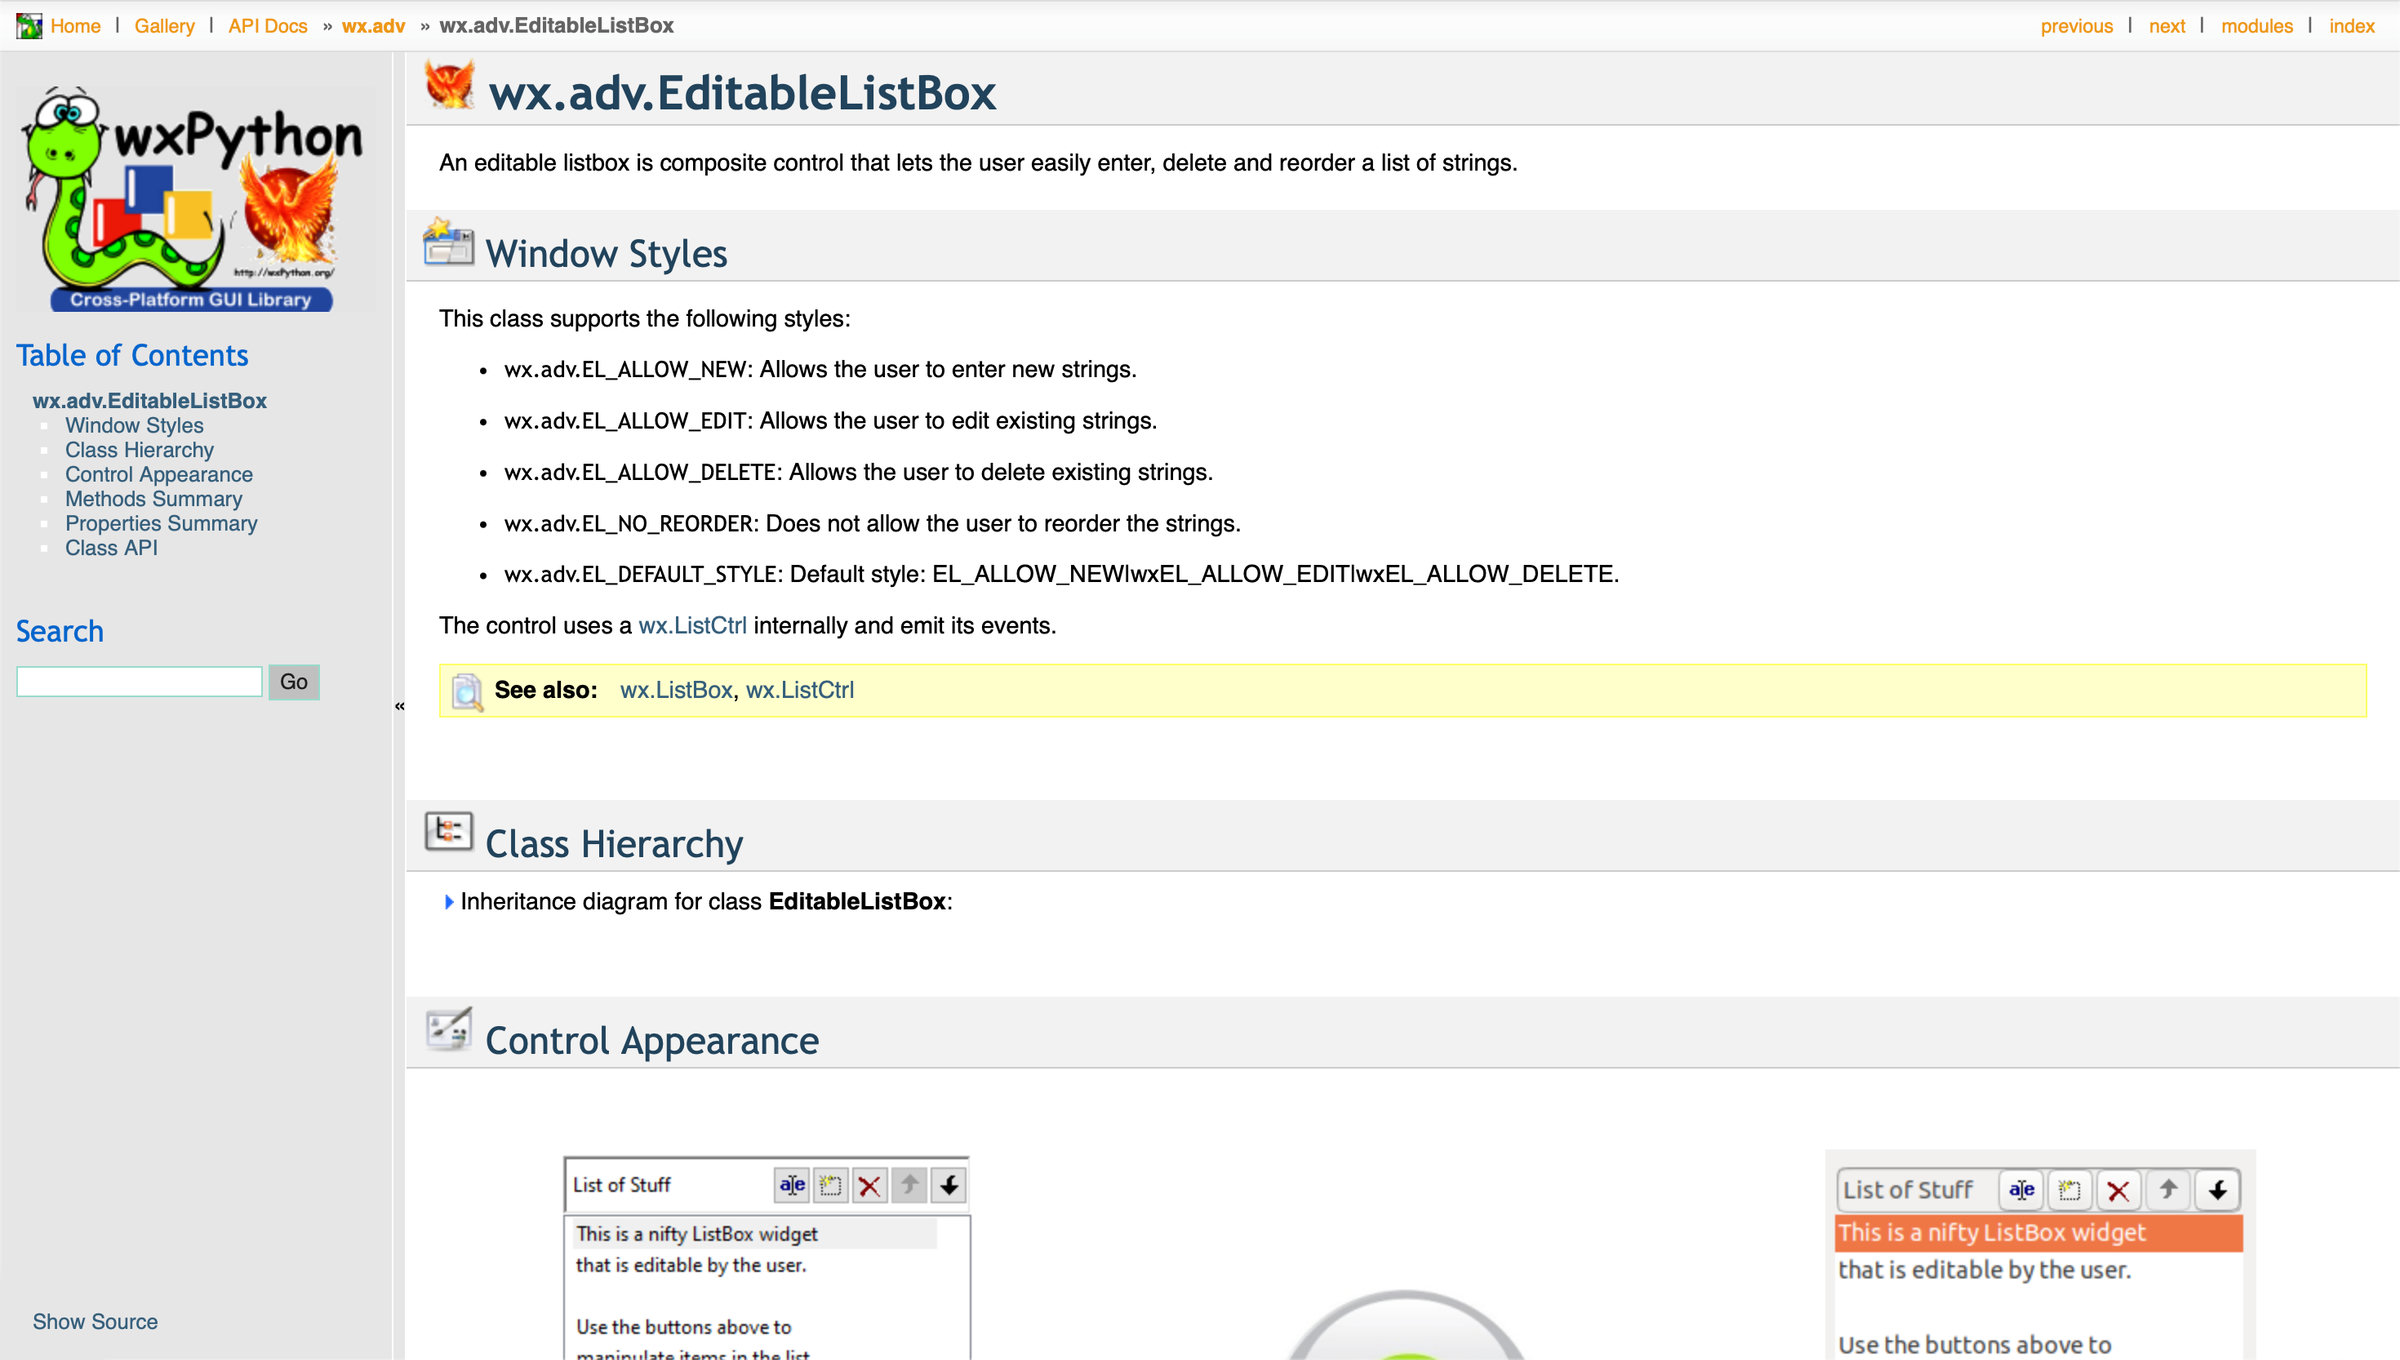Open the Home link in the navigation bar
Image resolution: width=2400 pixels, height=1360 pixels.
(x=76, y=26)
